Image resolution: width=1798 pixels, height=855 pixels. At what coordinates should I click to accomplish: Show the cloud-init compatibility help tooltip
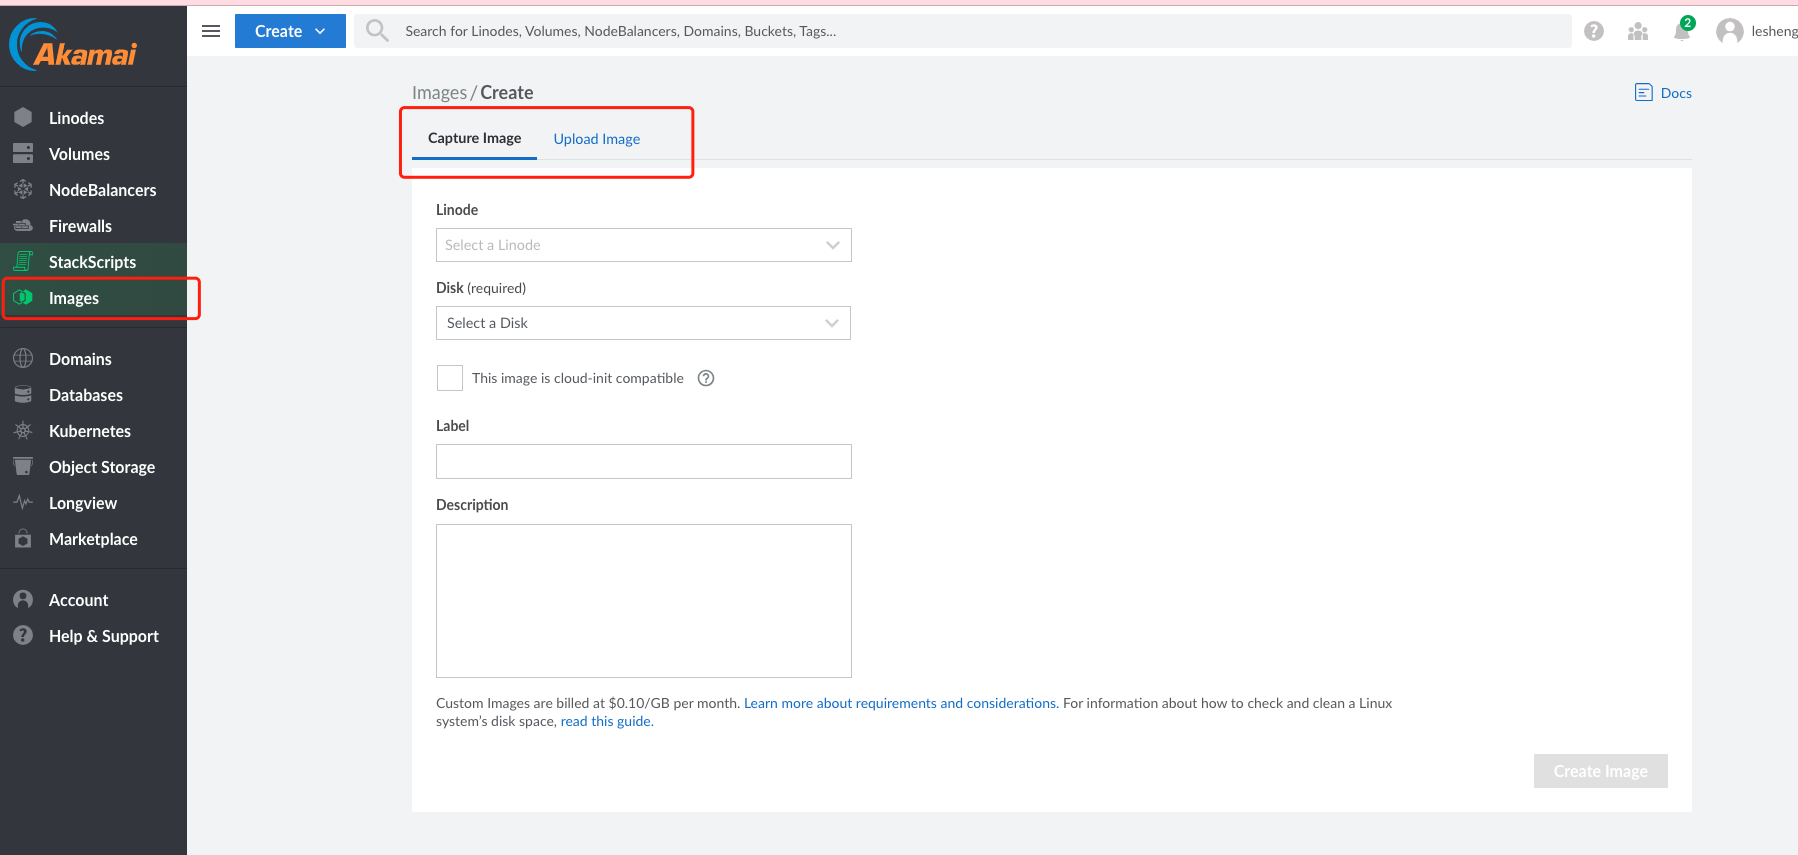point(706,378)
